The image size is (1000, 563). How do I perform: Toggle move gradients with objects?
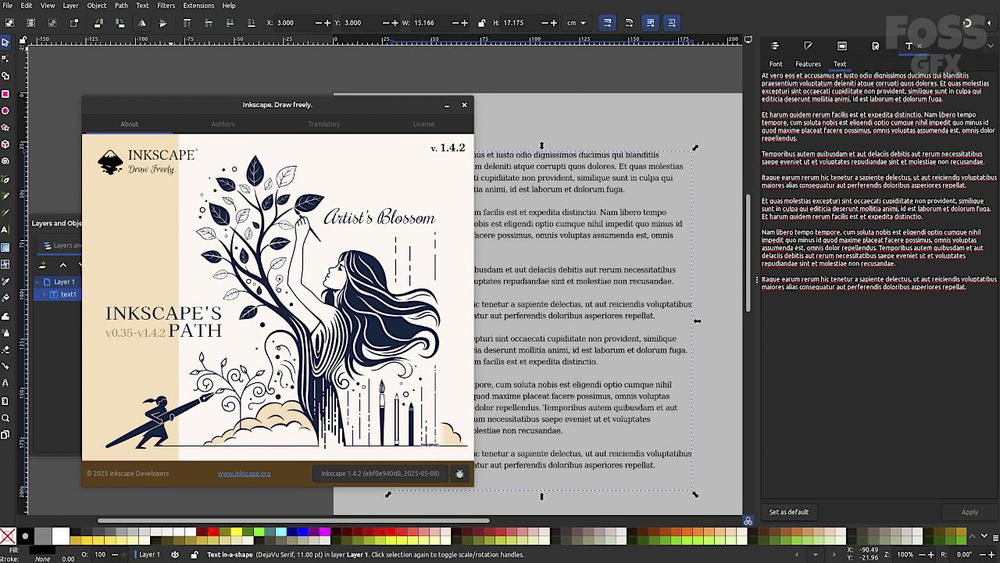(650, 23)
